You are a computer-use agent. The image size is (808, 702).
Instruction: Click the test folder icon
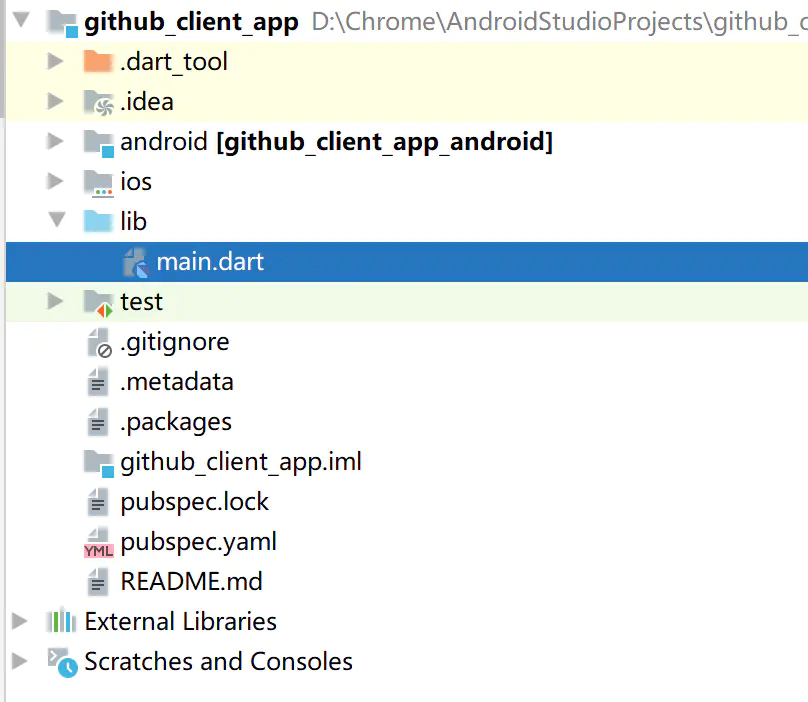[x=98, y=302]
